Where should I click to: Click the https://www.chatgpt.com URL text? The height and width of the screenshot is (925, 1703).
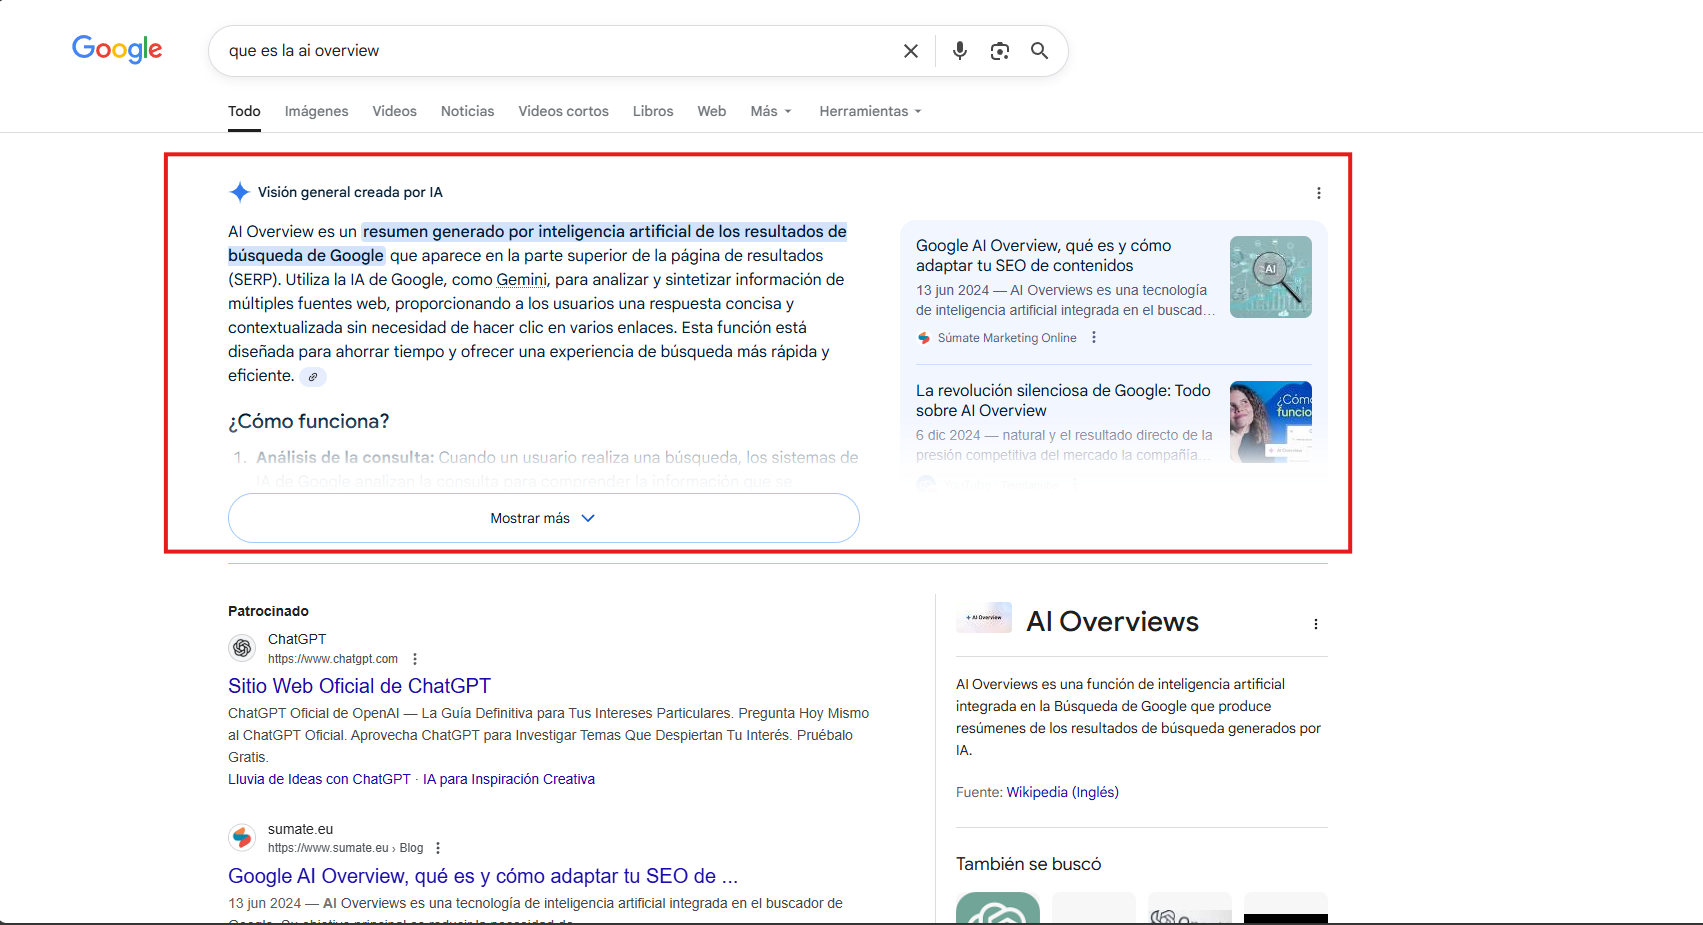(333, 659)
